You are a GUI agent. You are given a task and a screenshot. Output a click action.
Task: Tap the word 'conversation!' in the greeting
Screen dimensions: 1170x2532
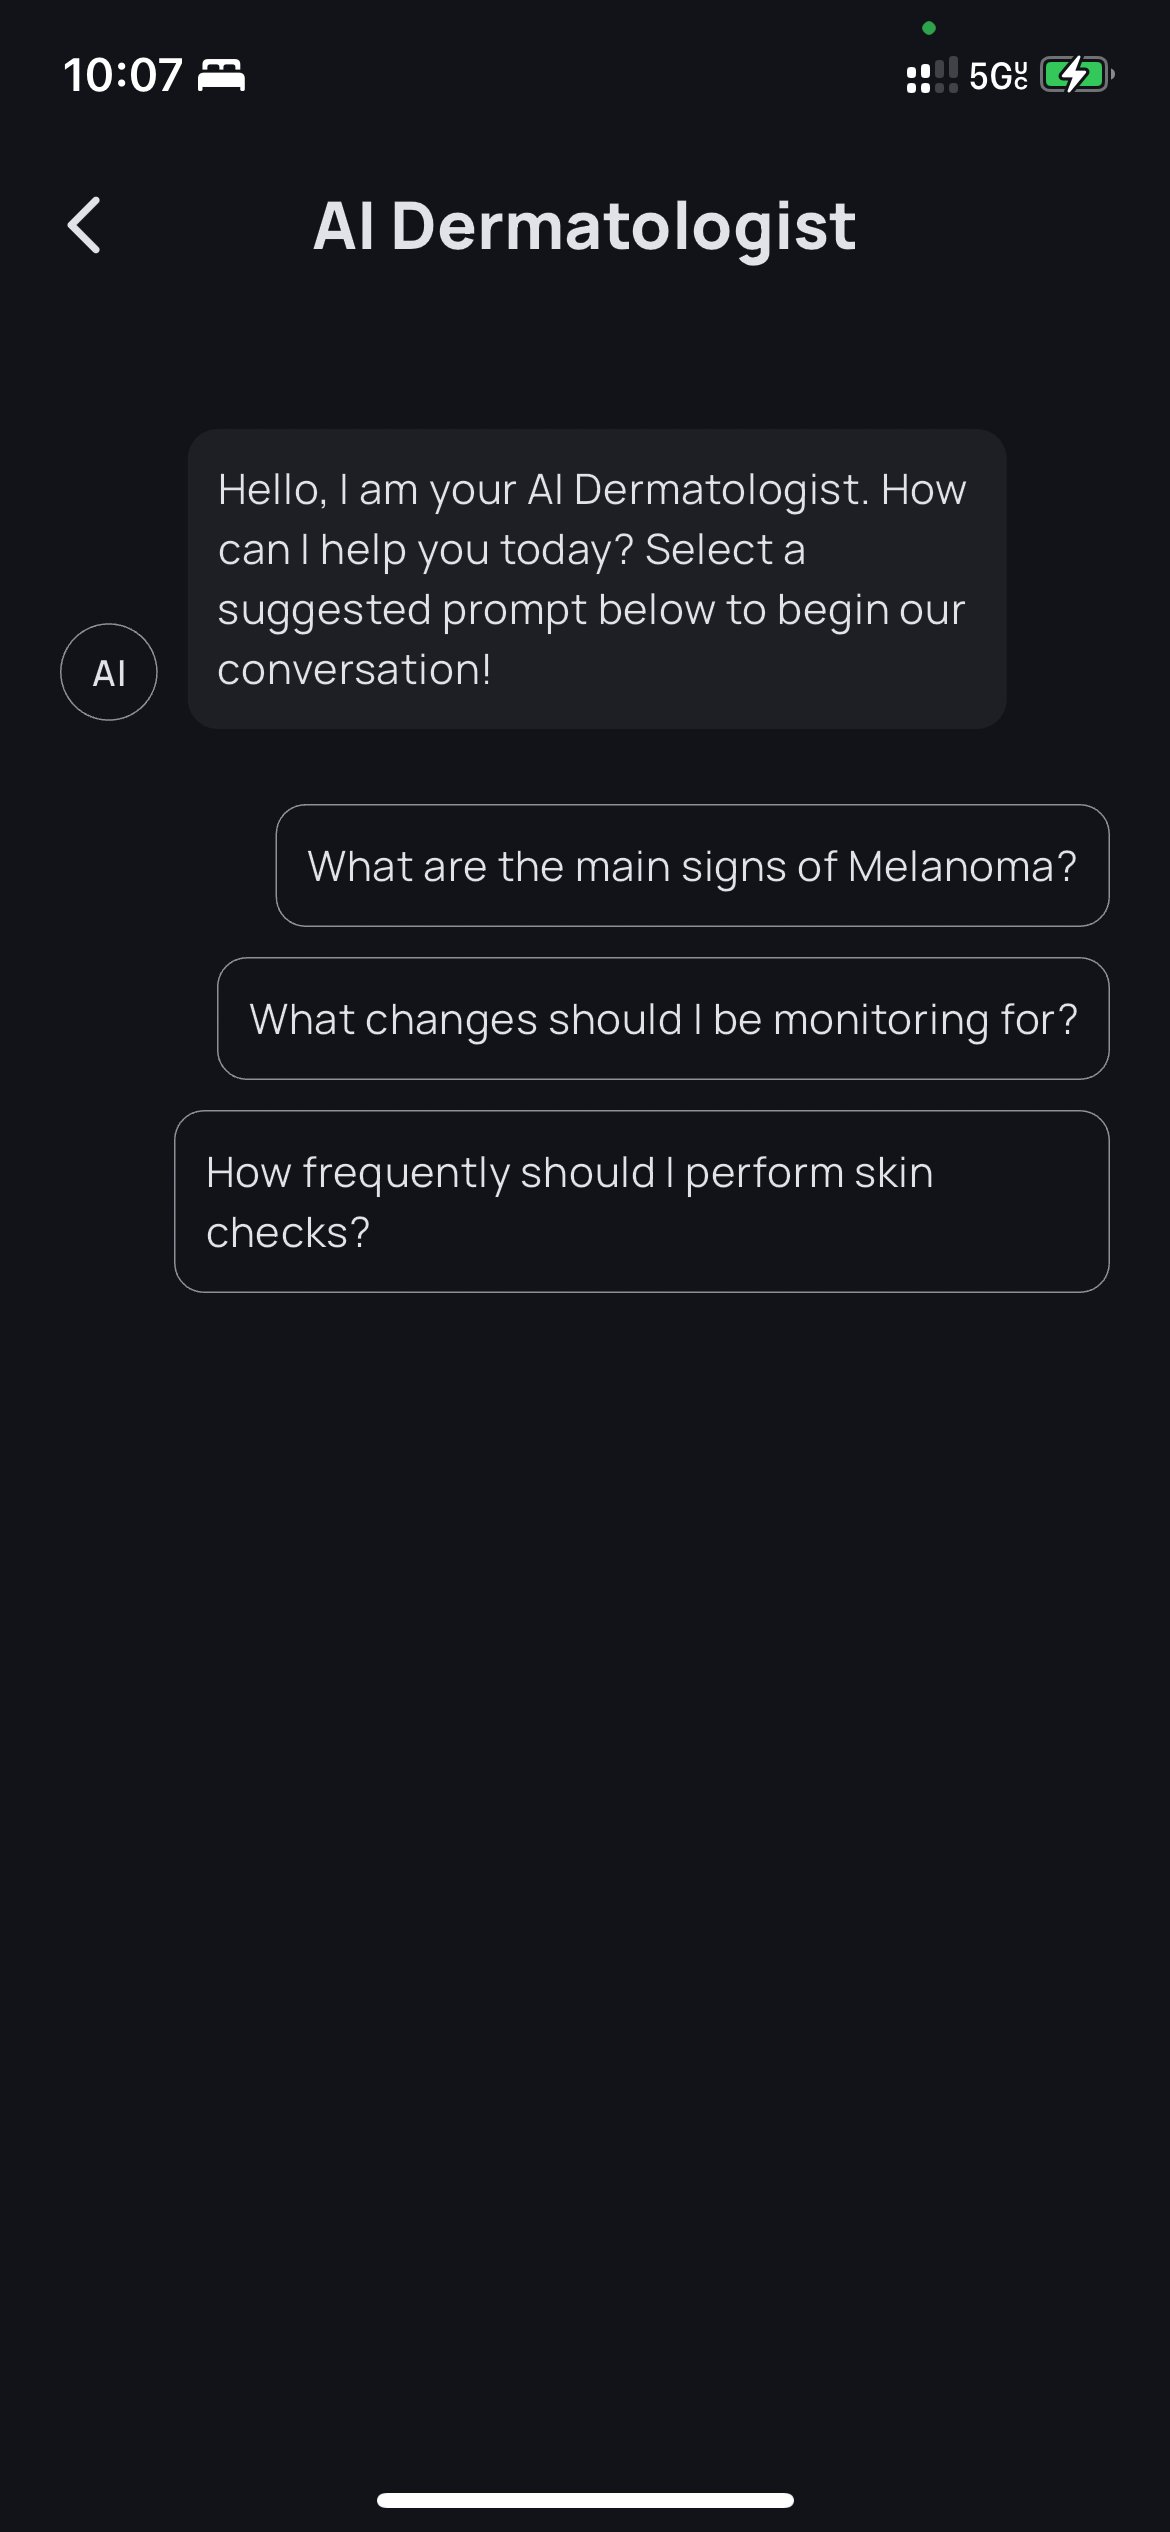(354, 670)
